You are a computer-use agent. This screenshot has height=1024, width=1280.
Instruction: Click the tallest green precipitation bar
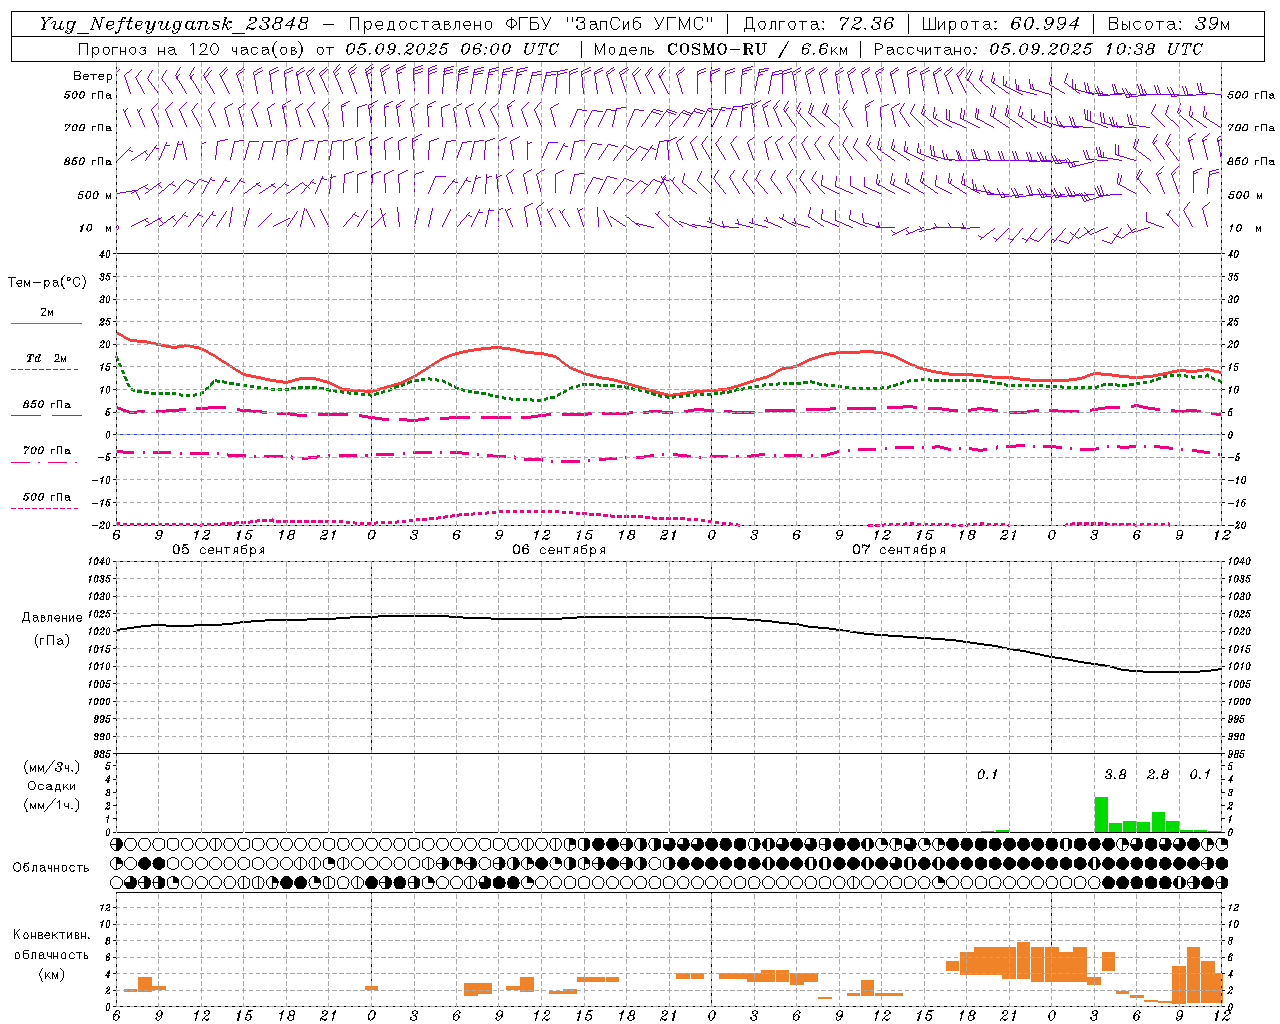pyautogui.click(x=1101, y=814)
